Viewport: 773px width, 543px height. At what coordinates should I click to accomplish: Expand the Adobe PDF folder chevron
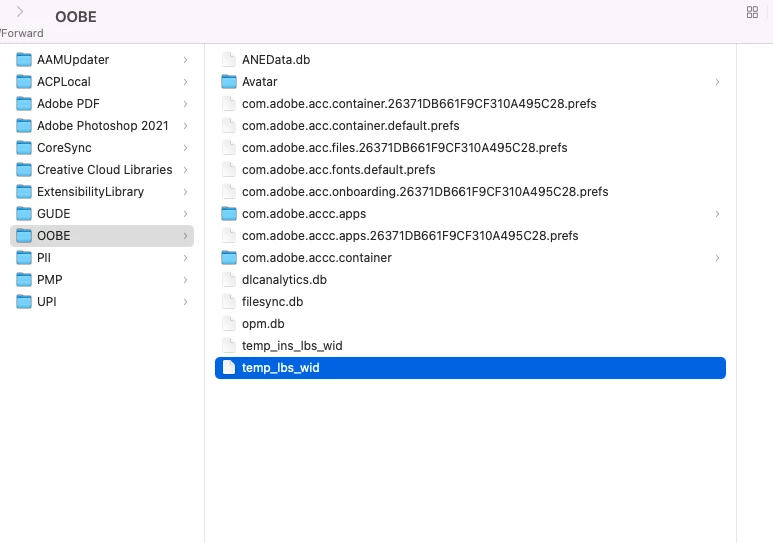click(x=185, y=104)
